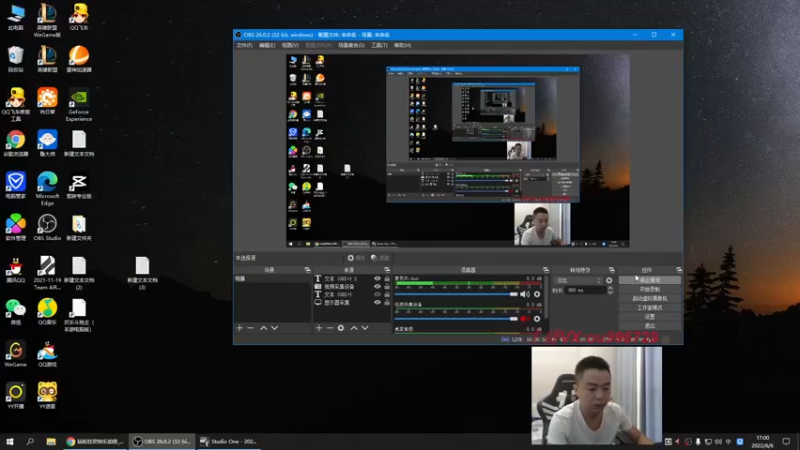Open the 工具(T) menu
Image resolution: width=800 pixels, height=450 pixels.
click(x=379, y=45)
